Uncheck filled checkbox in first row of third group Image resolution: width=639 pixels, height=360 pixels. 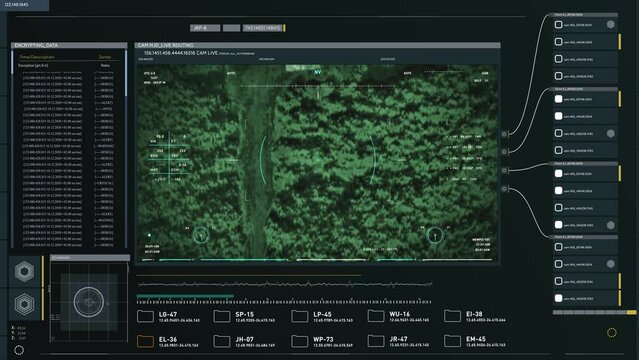click(x=559, y=174)
